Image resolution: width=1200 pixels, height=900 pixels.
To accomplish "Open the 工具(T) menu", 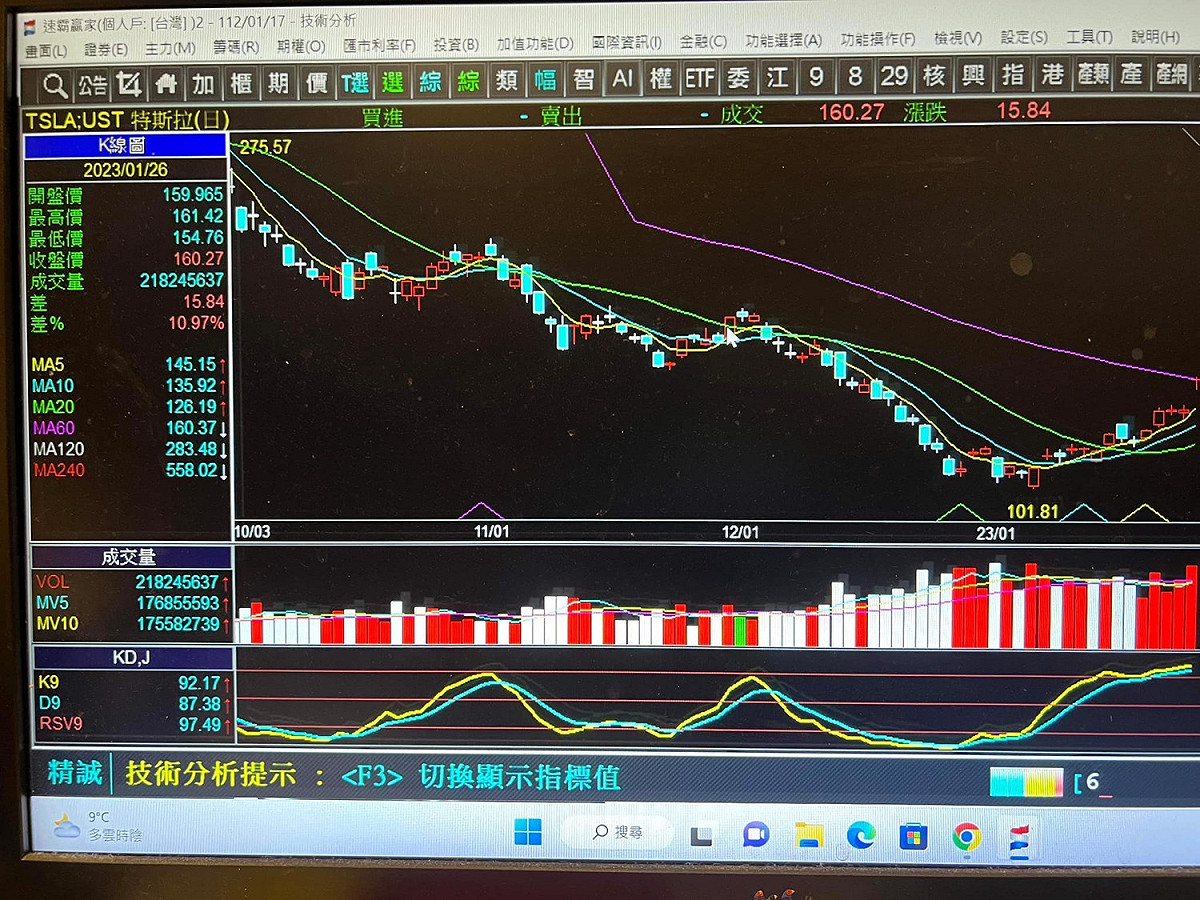I will 1089,36.
